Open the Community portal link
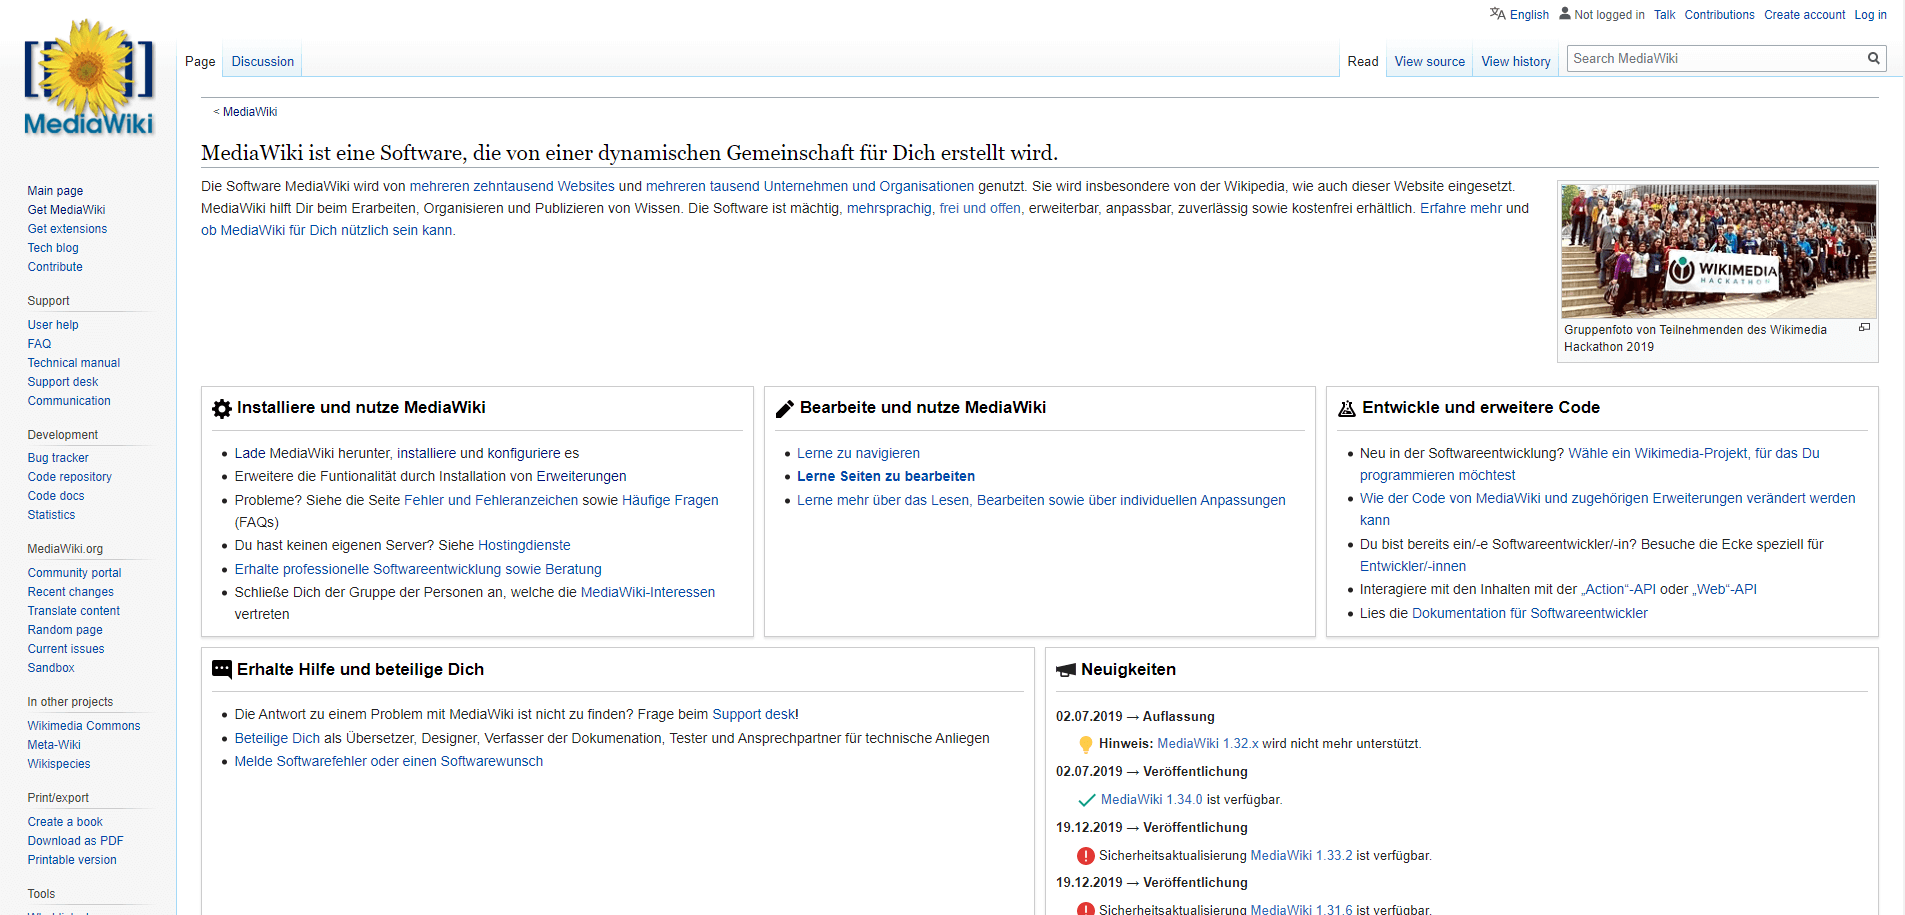The width and height of the screenshot is (1905, 915). pyautogui.click(x=74, y=573)
